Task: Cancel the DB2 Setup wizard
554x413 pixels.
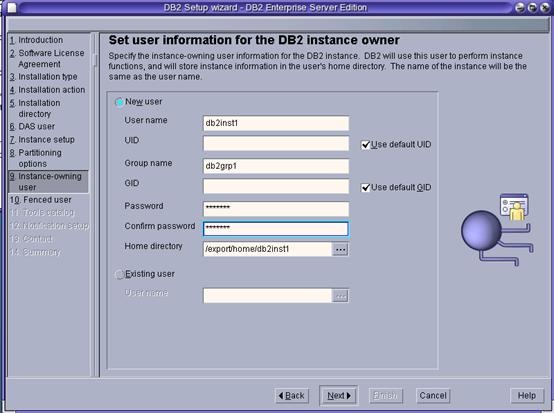Action: pyautogui.click(x=433, y=396)
